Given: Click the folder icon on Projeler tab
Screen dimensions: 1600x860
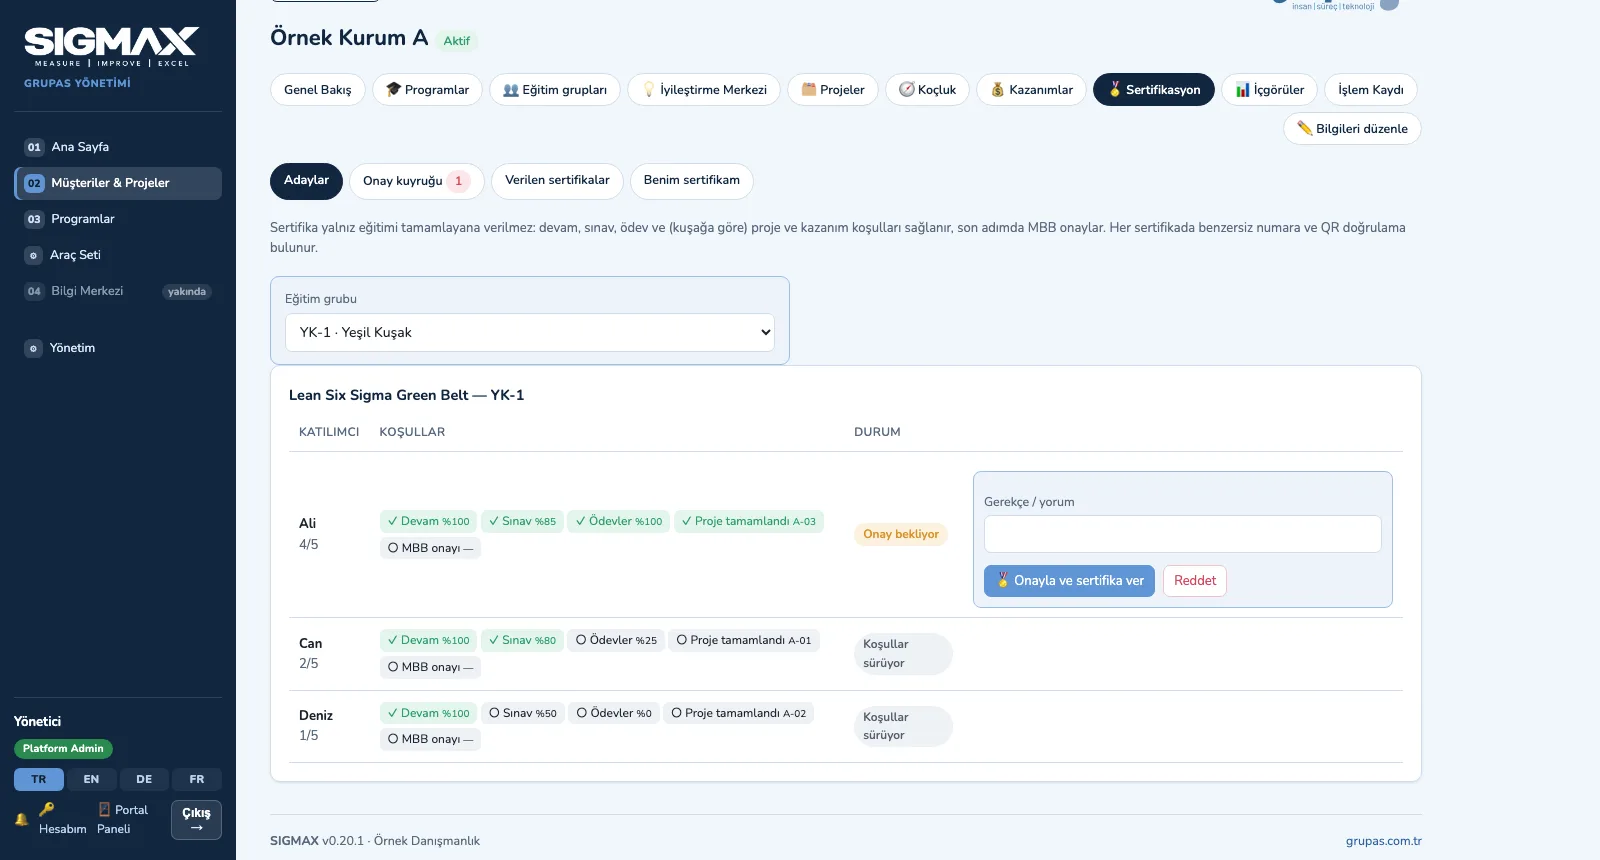Looking at the screenshot, I should tap(809, 90).
